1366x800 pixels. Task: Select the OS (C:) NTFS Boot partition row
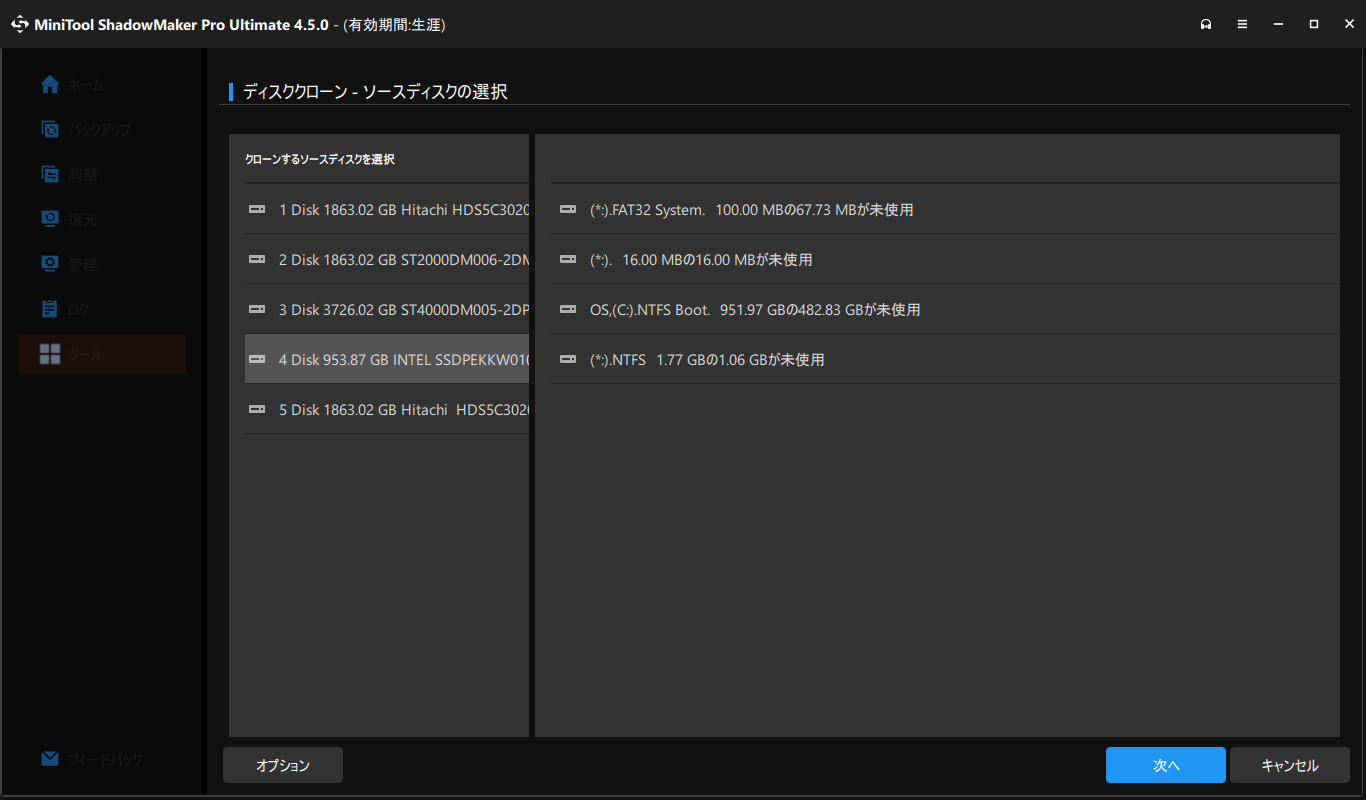click(x=946, y=310)
